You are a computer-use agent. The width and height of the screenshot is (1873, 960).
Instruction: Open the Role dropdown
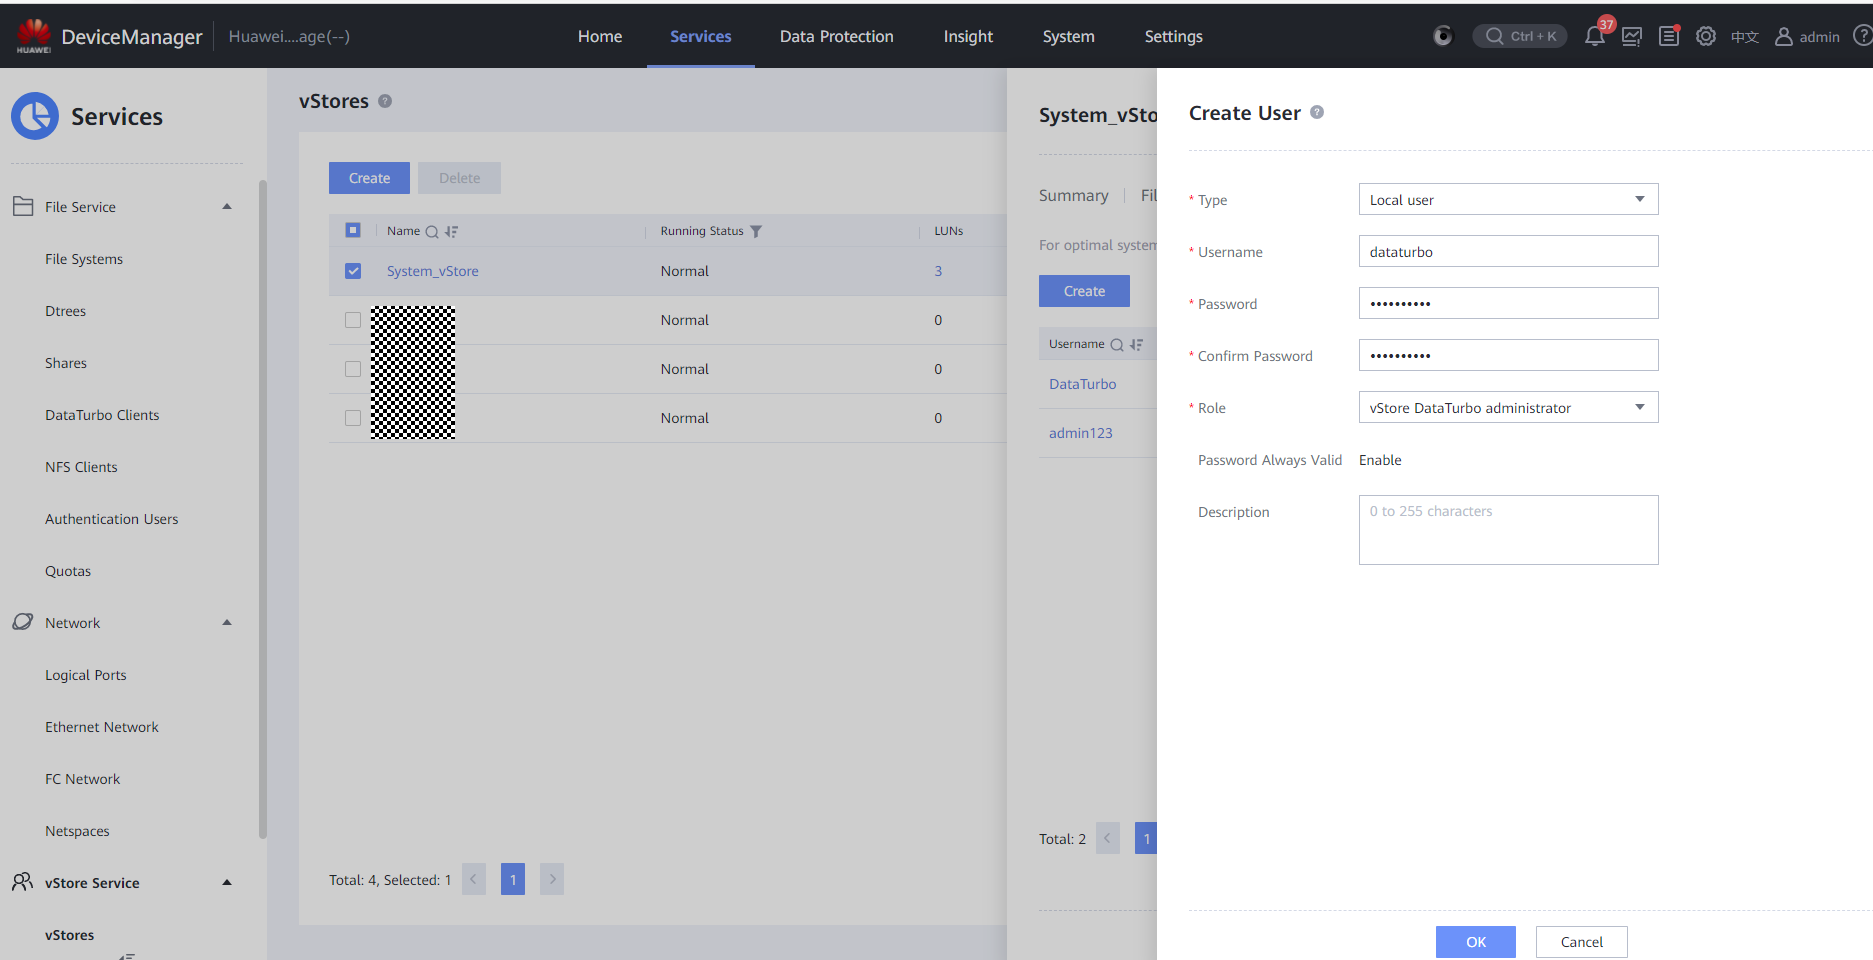1508,408
